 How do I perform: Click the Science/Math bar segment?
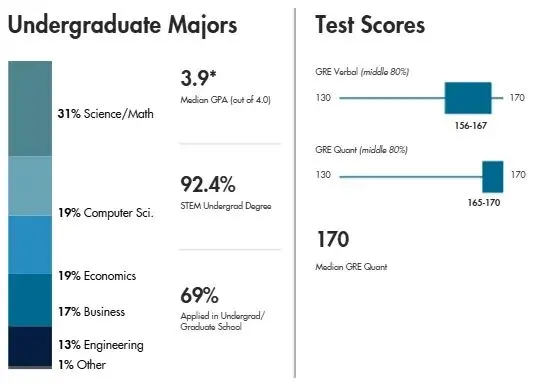pos(30,109)
